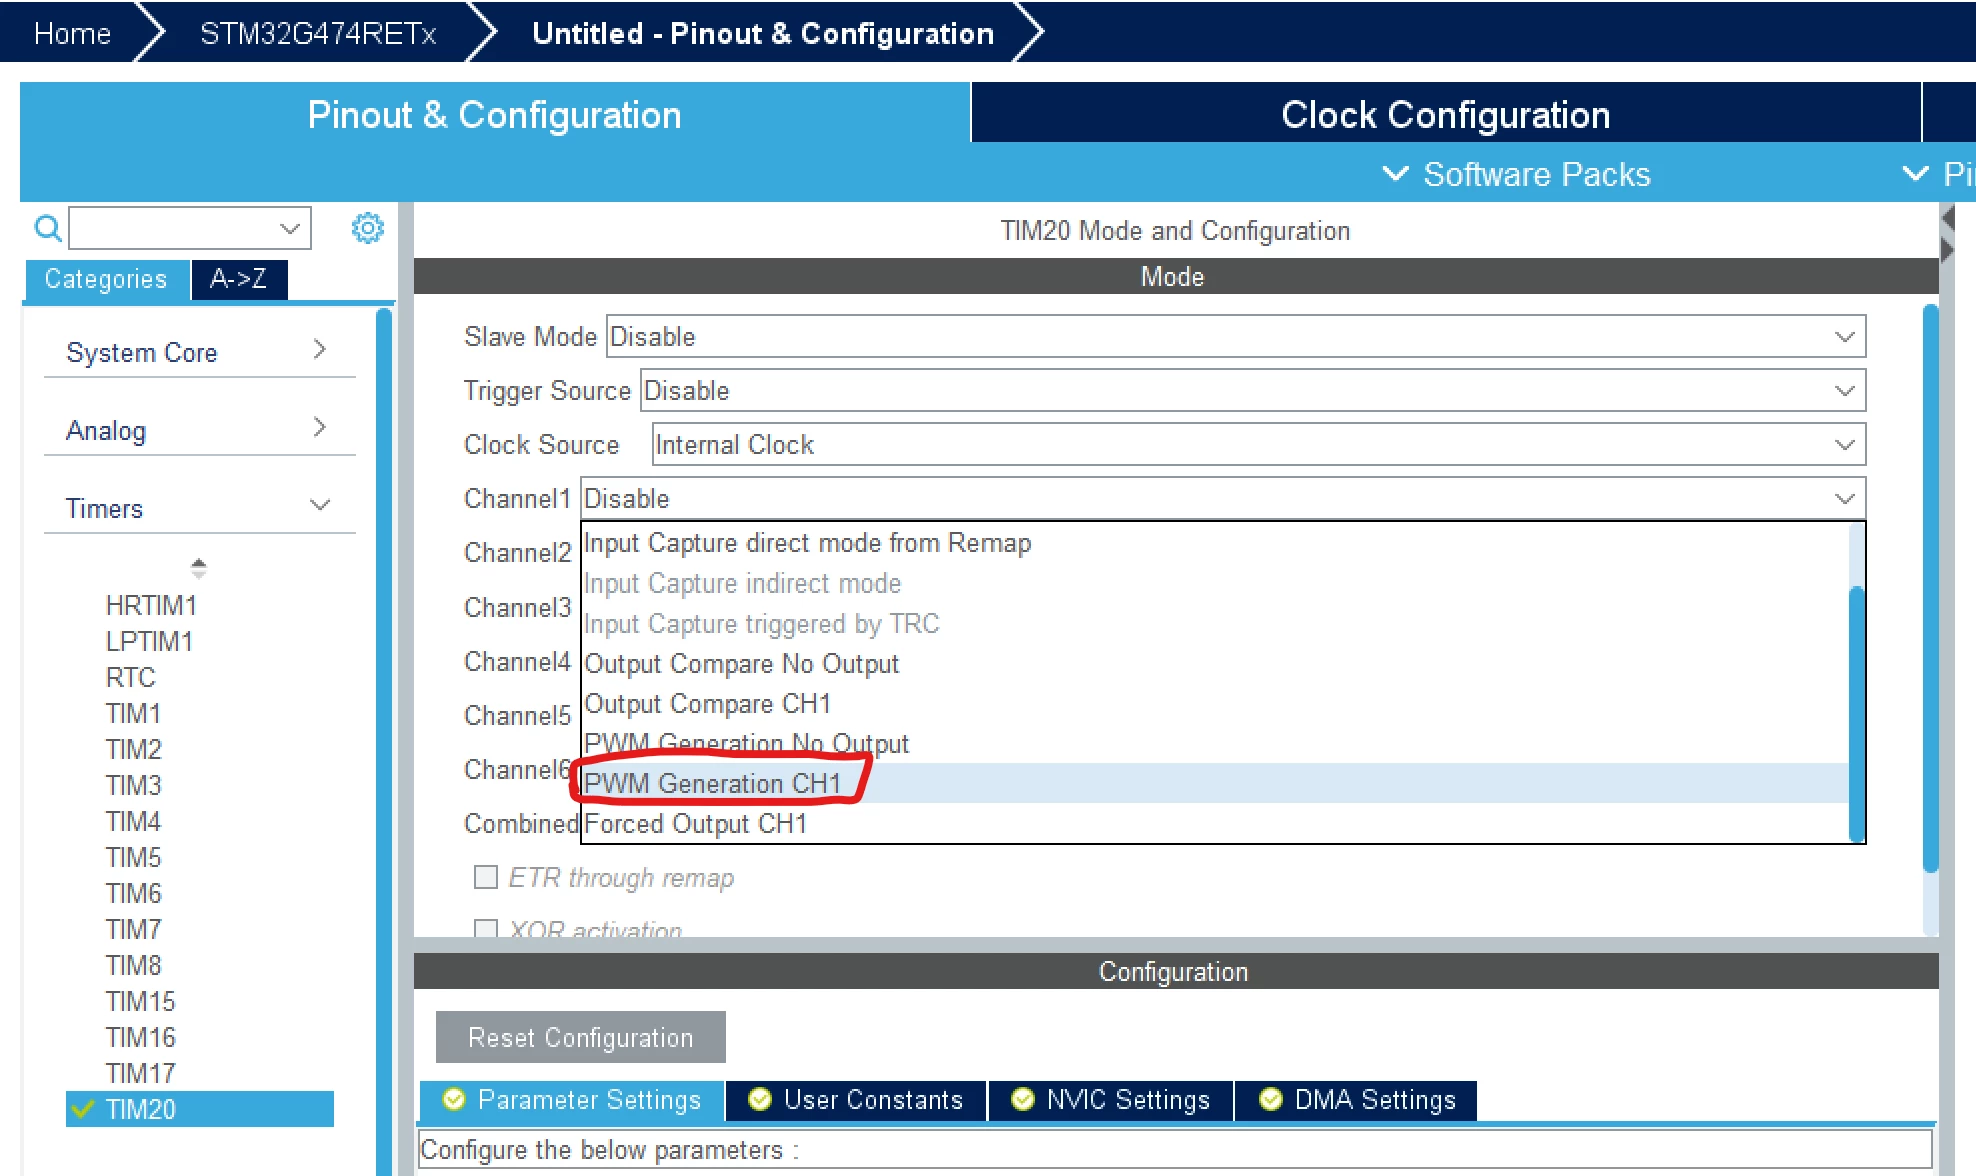
Task: Open the Parameter Settings tab
Action: click(x=573, y=1100)
